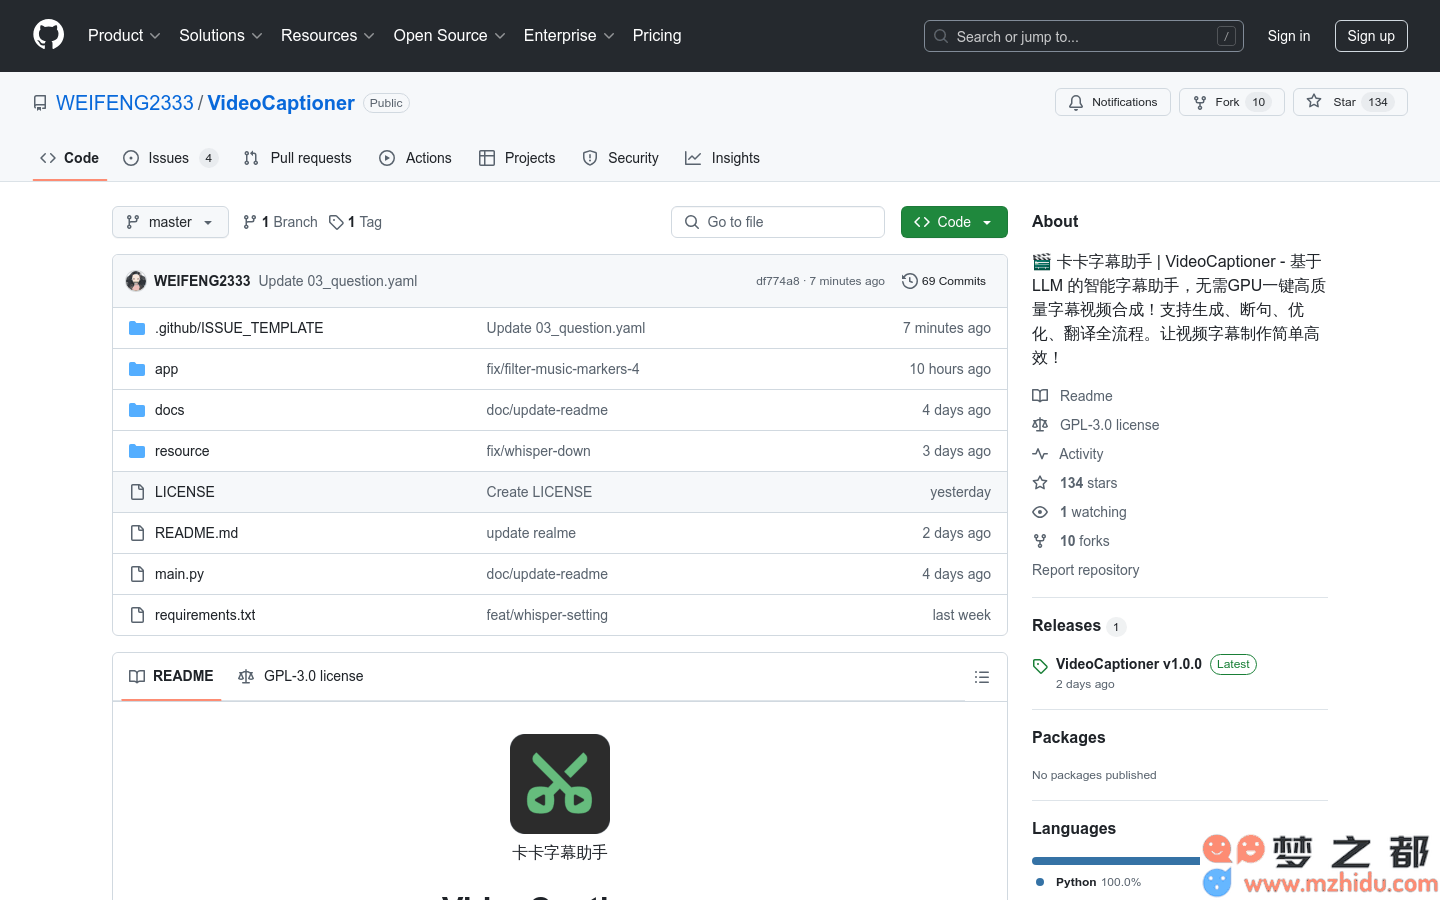The height and width of the screenshot is (900, 1440).
Task: Open the Projects tab
Action: [517, 158]
